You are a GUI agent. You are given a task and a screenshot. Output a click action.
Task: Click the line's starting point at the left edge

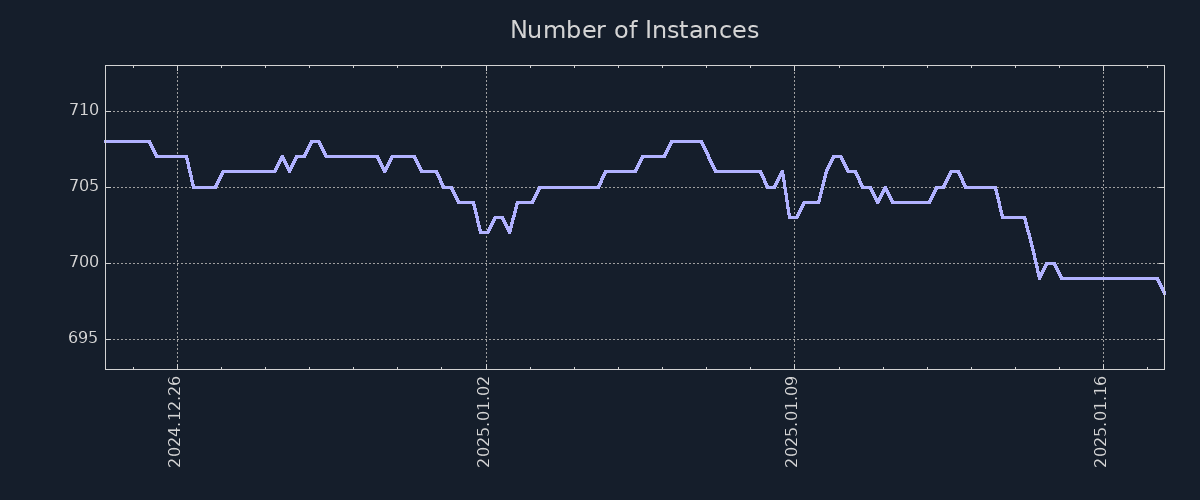pos(106,141)
